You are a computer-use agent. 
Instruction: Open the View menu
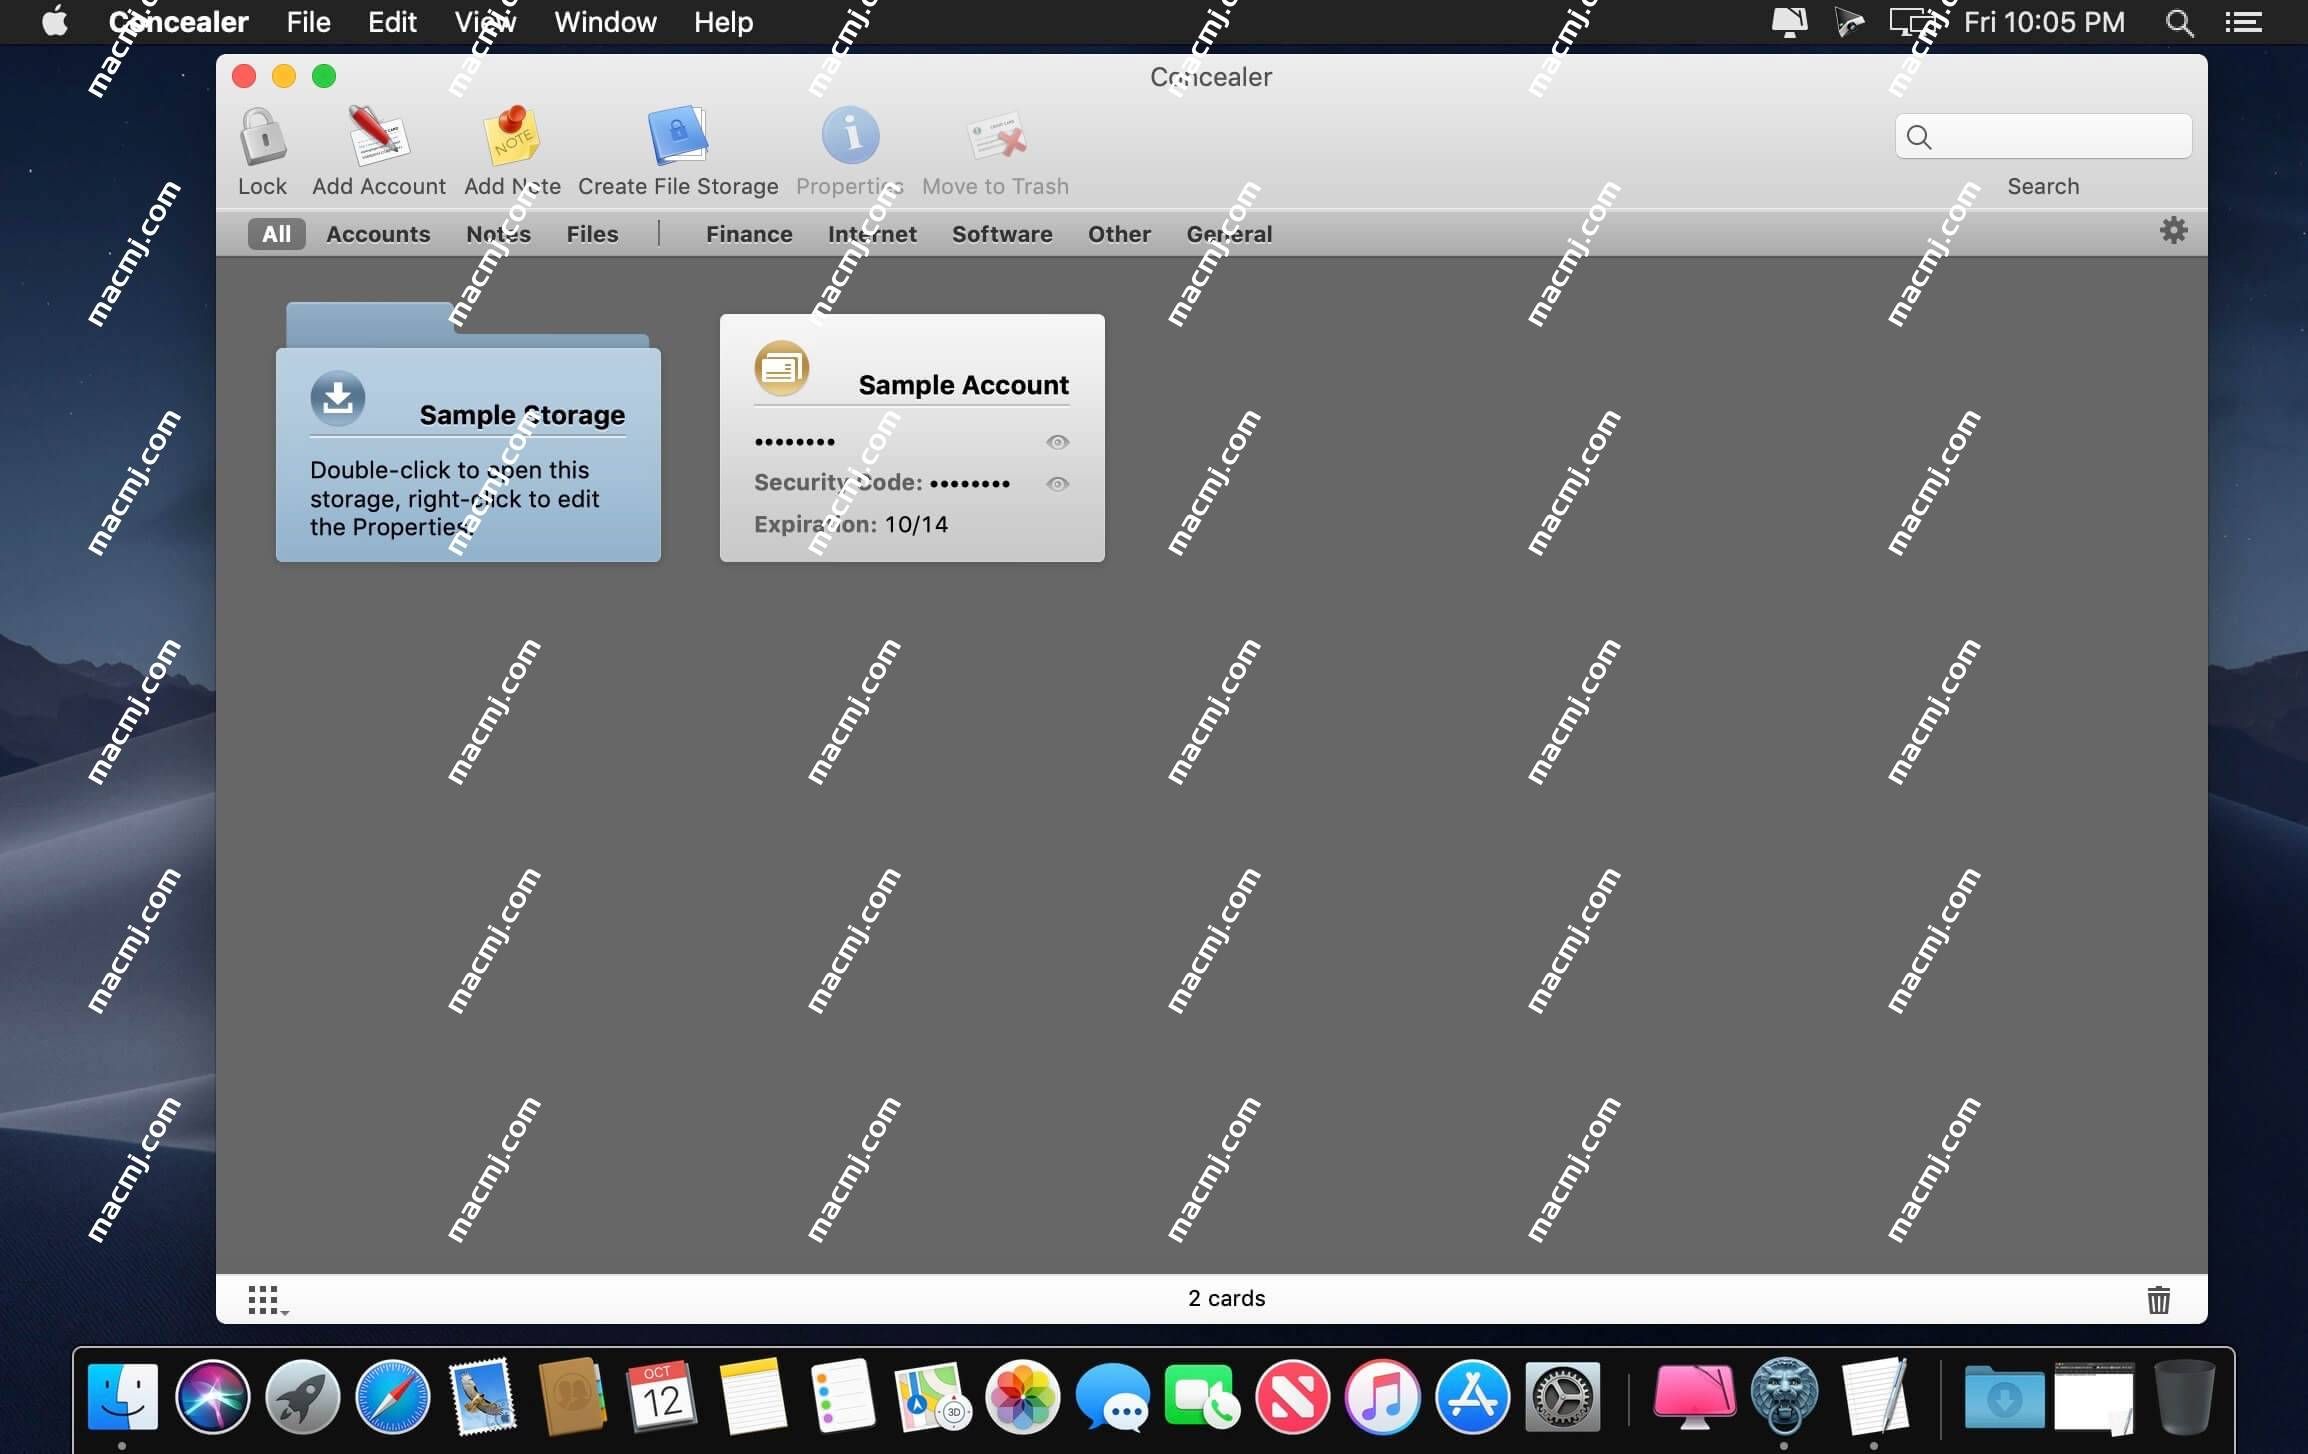tap(485, 22)
